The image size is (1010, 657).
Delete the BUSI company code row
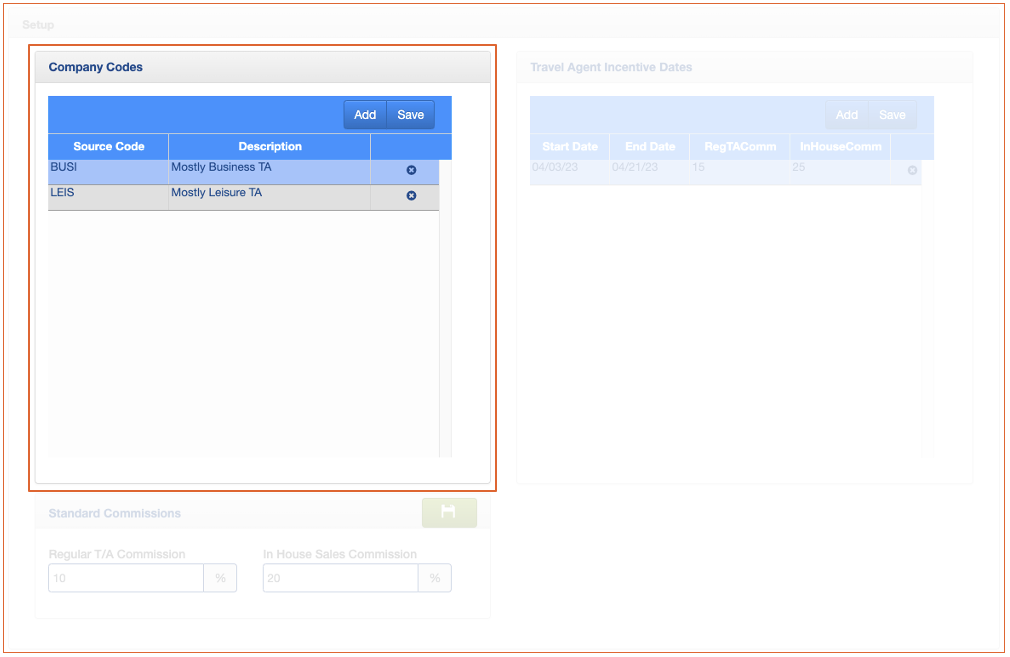pos(411,171)
